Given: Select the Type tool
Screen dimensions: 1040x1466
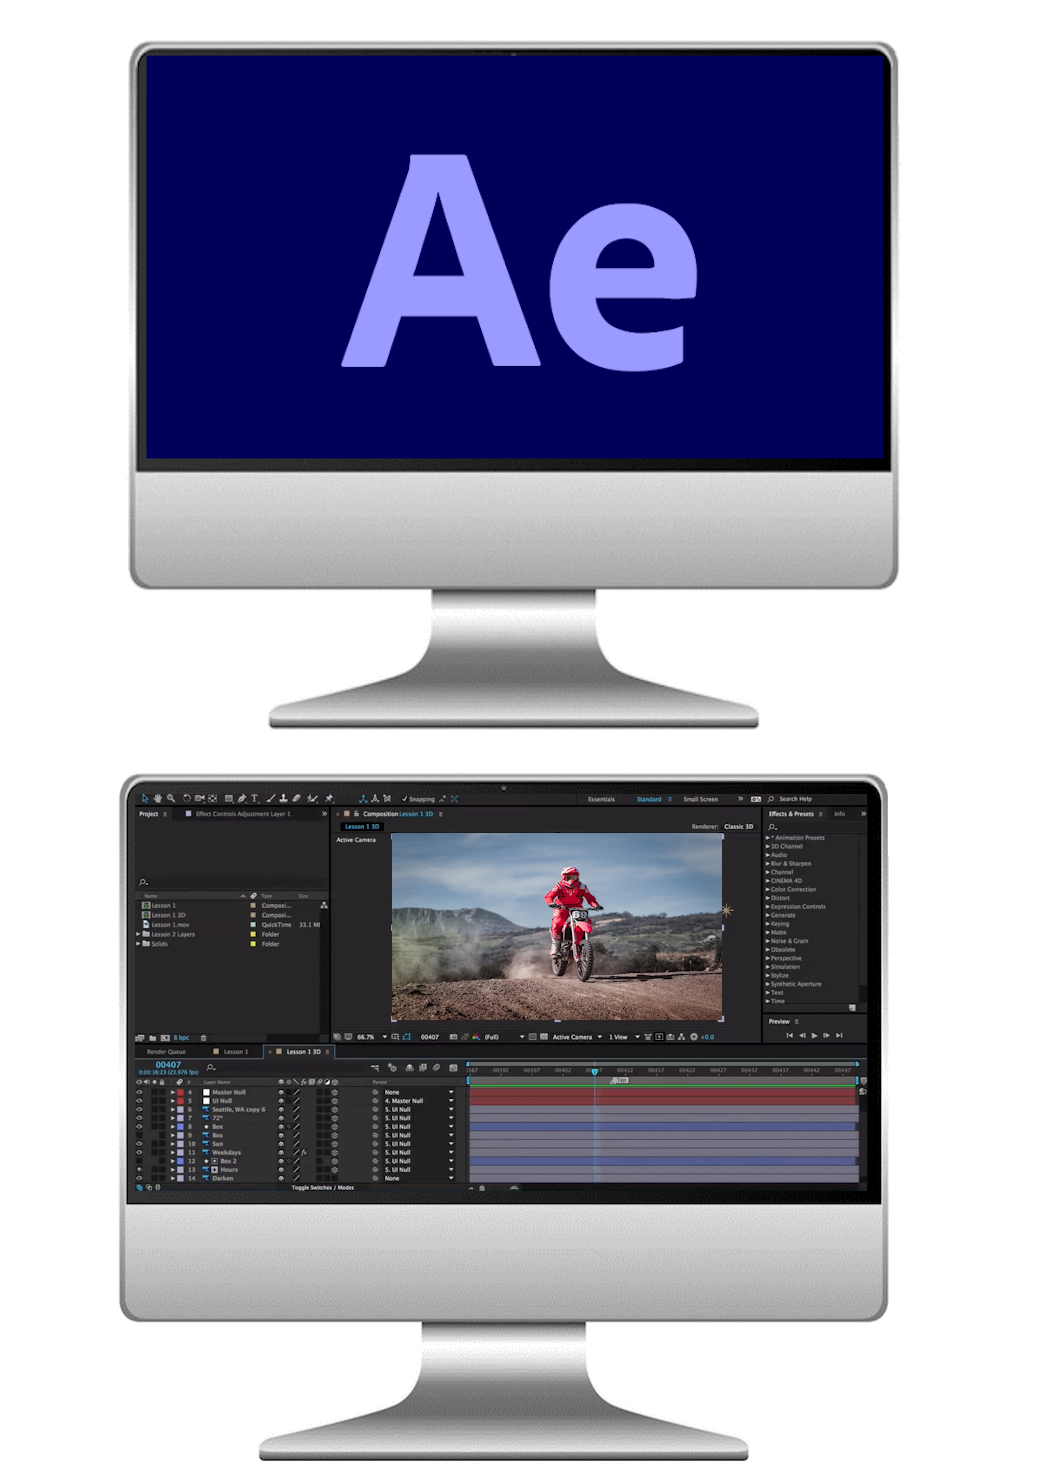Looking at the screenshot, I should [x=254, y=798].
